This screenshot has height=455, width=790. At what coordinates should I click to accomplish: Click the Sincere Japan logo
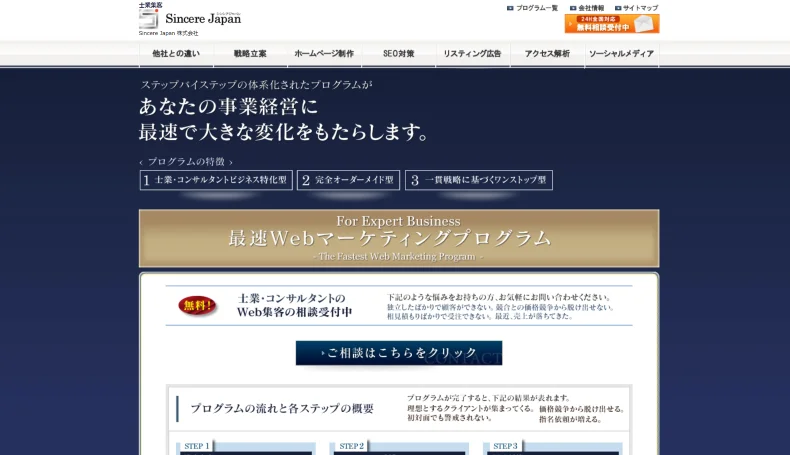[190, 19]
